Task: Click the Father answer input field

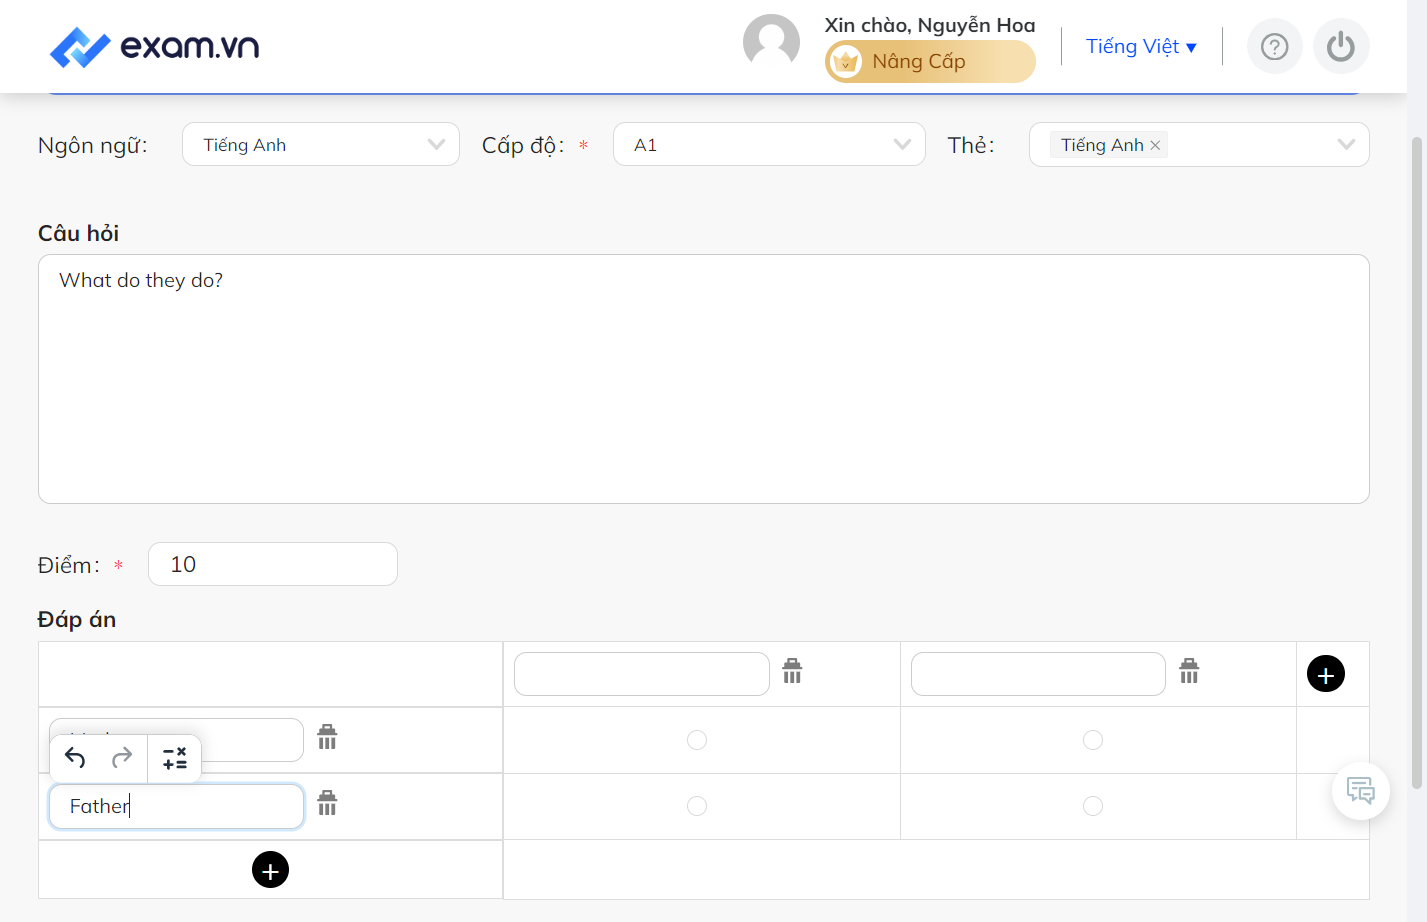Action: pos(176,806)
